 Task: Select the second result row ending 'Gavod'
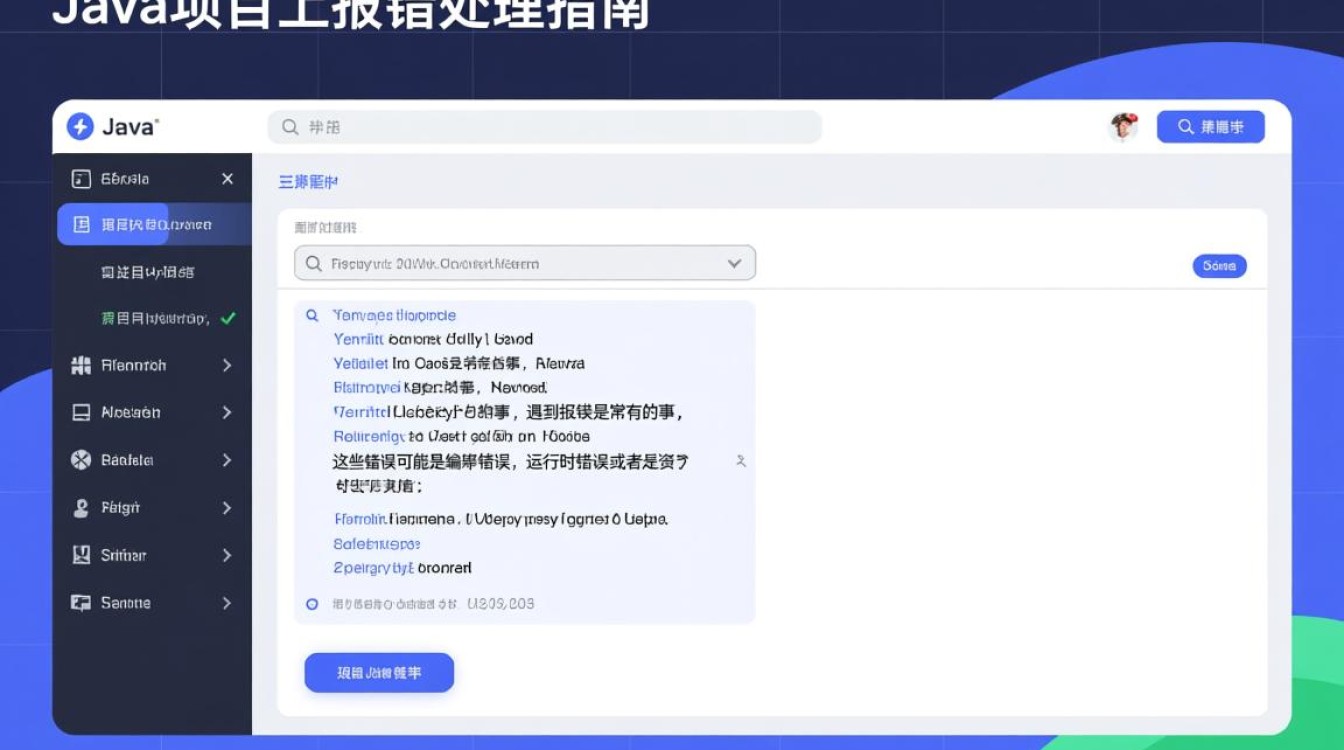433,339
